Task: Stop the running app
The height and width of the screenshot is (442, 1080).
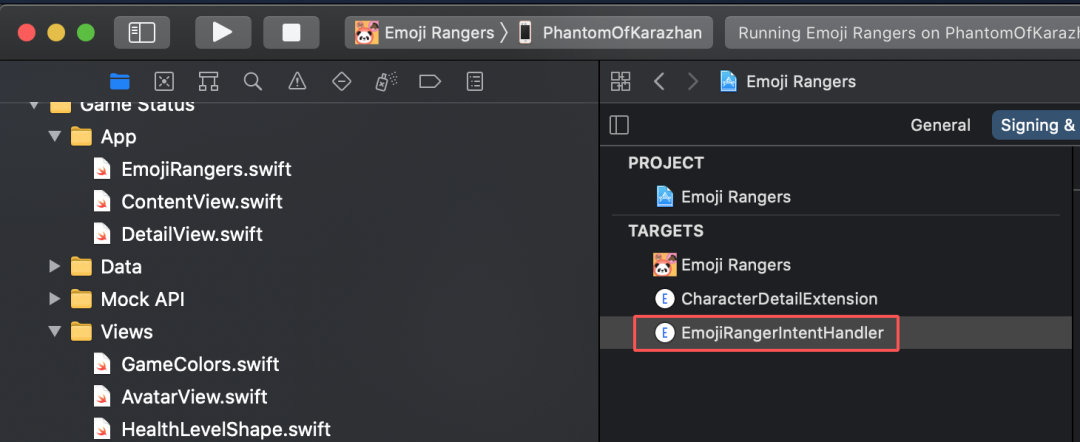Action: pyautogui.click(x=291, y=32)
